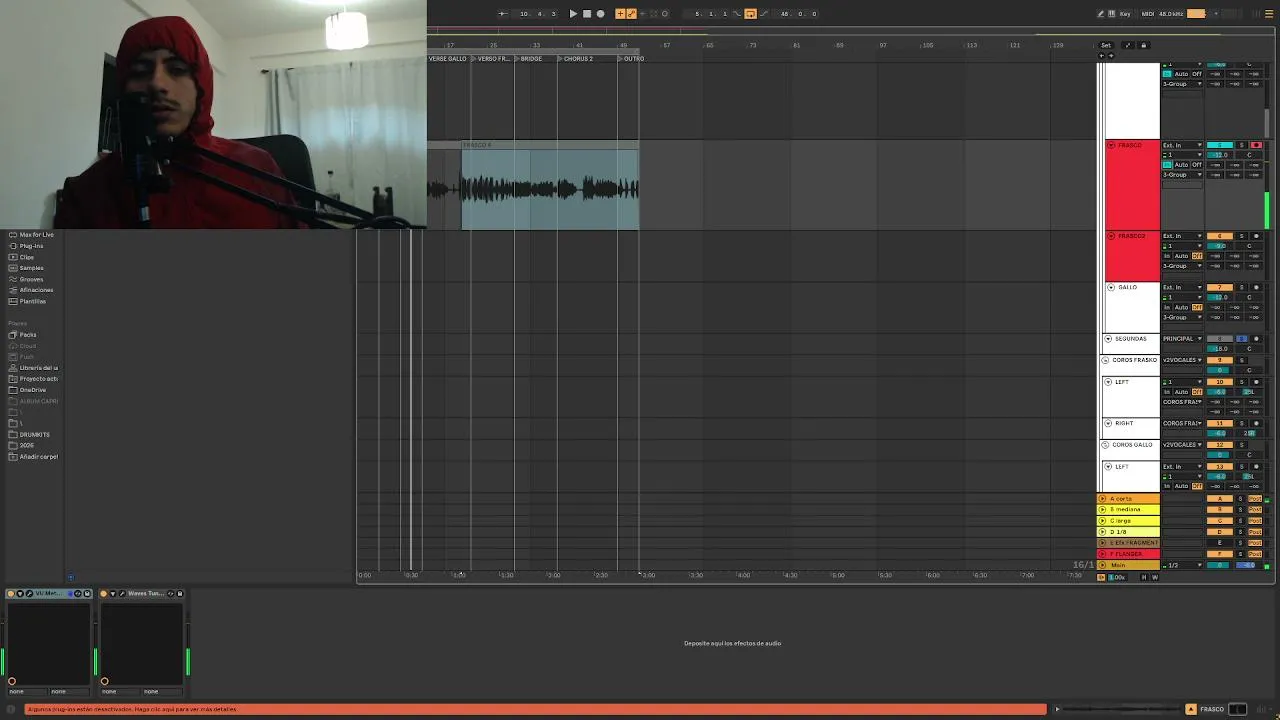The image size is (1280, 720).
Task: Unfold the SEGUNDAS track
Action: click(x=1108, y=339)
